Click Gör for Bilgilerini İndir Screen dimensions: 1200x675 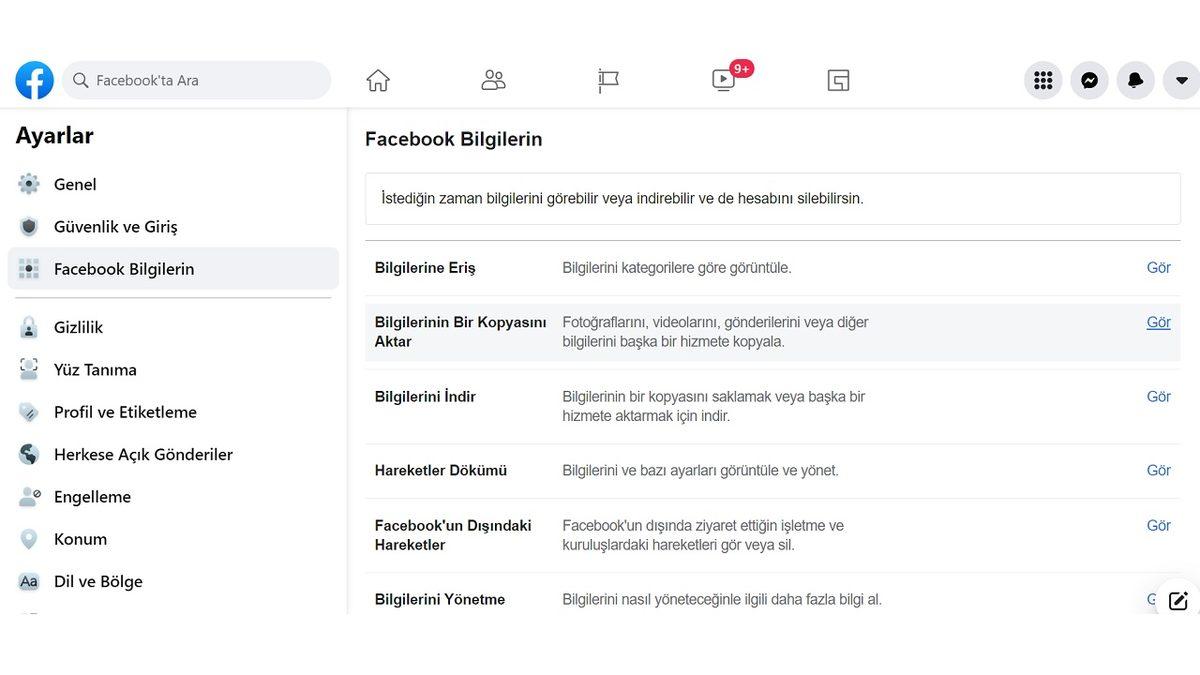coord(1158,396)
